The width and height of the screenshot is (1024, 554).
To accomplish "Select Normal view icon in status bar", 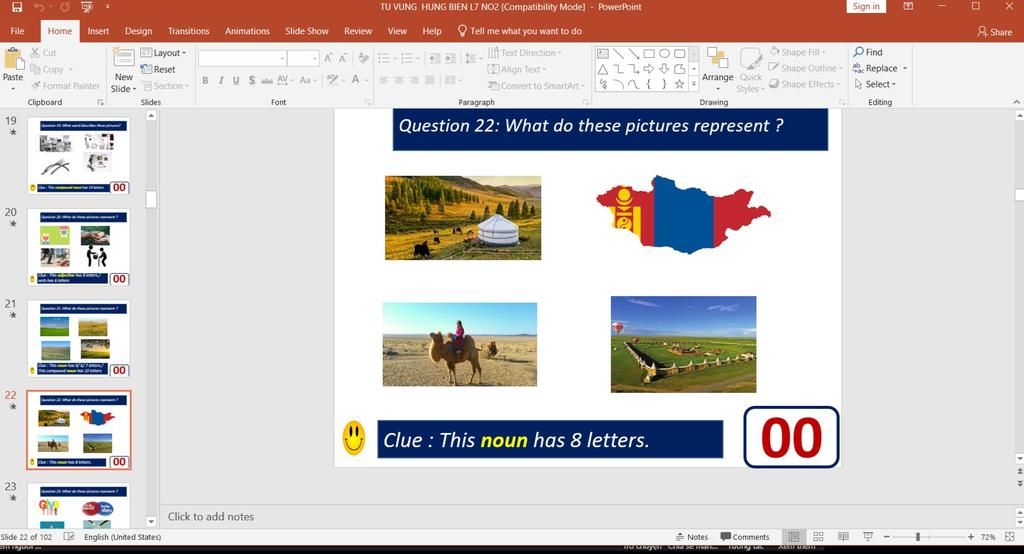I will point(793,536).
